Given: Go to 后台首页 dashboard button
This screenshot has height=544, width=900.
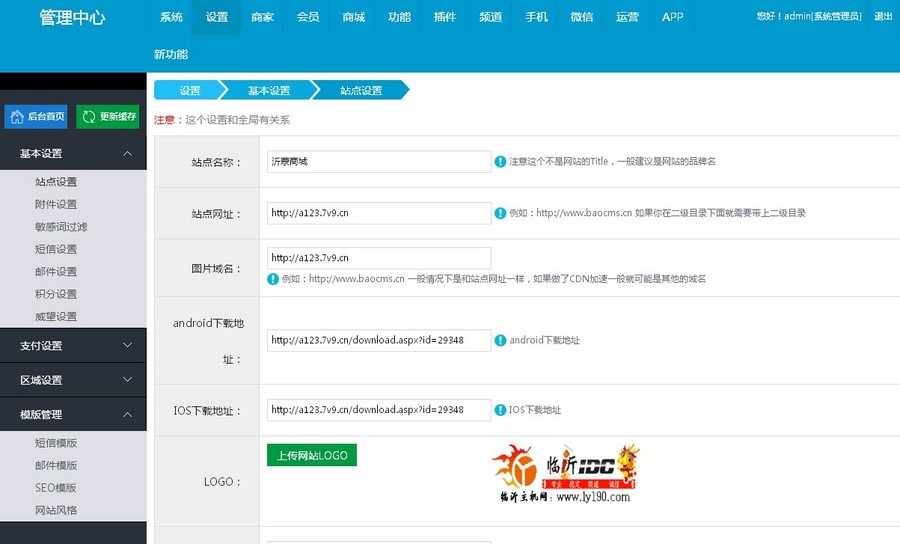Looking at the screenshot, I should pos(36,117).
